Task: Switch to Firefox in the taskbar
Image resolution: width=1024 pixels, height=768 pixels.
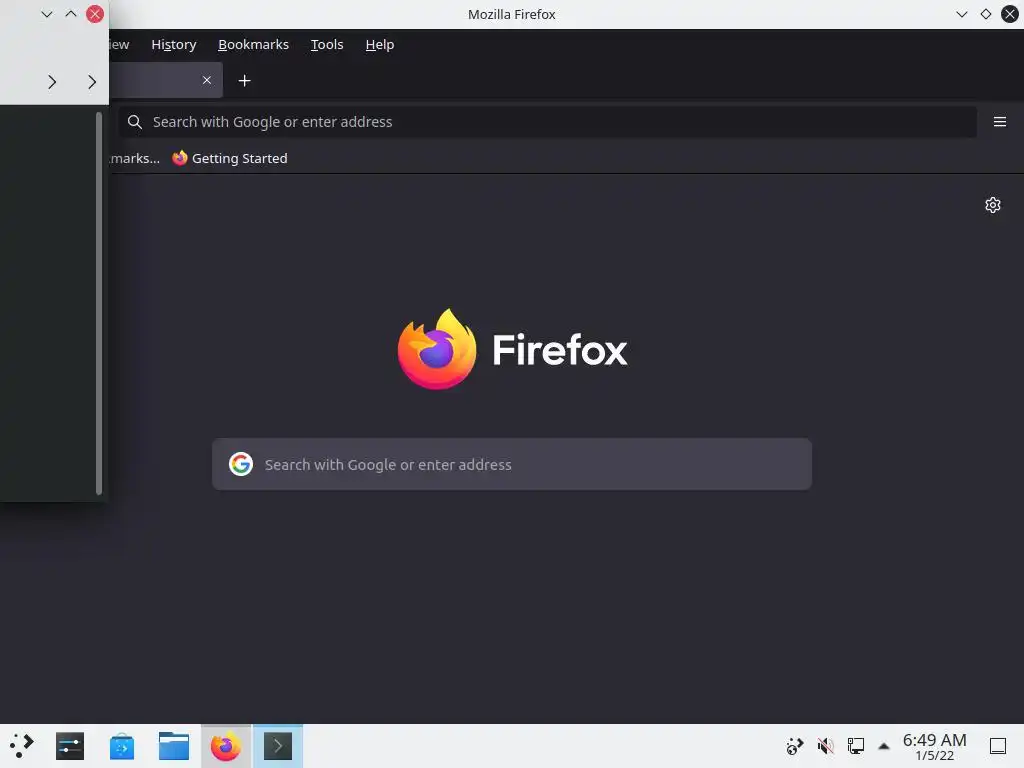Action: pos(226,746)
